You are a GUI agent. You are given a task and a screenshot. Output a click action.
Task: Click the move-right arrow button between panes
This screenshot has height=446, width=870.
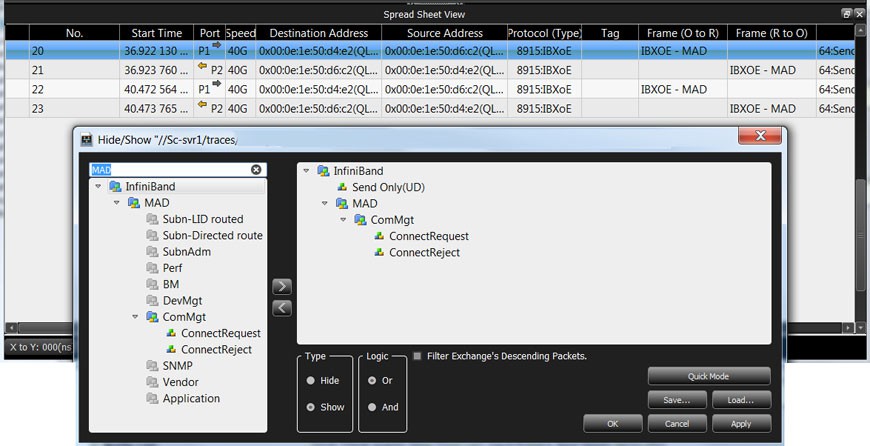coord(282,286)
